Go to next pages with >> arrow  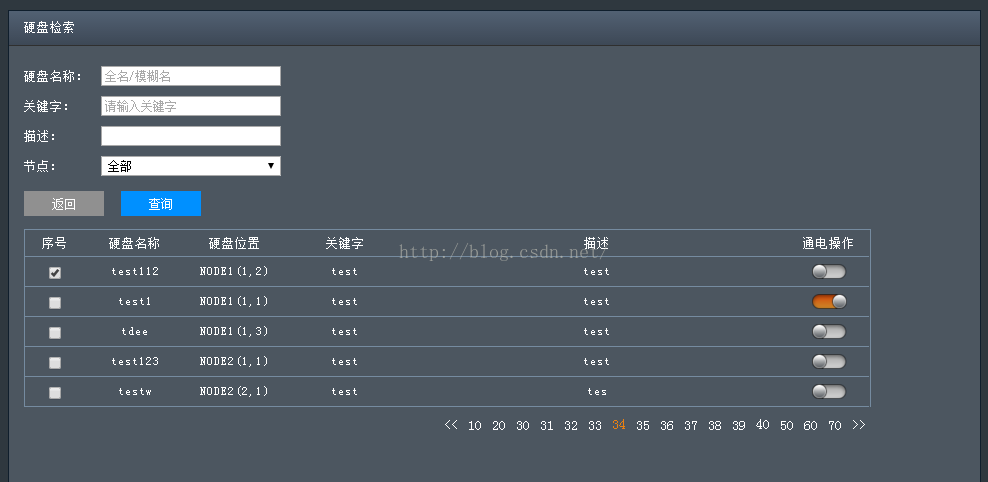(859, 425)
